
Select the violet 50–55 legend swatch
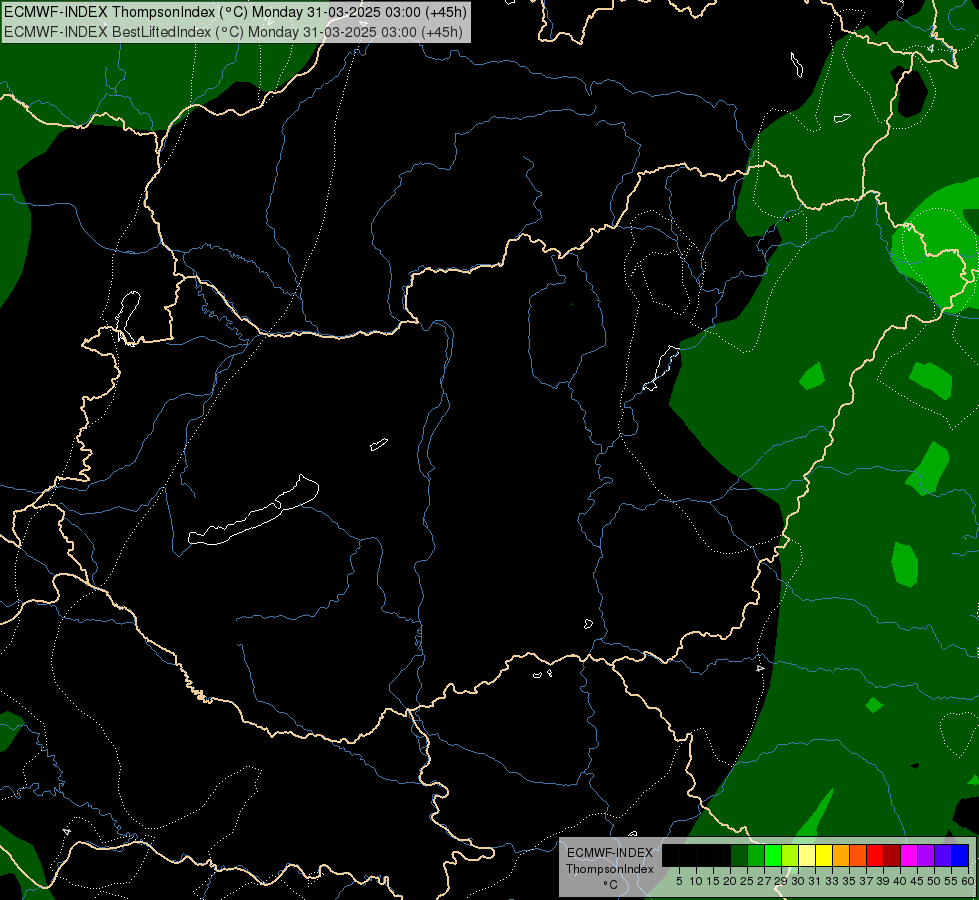point(943,855)
